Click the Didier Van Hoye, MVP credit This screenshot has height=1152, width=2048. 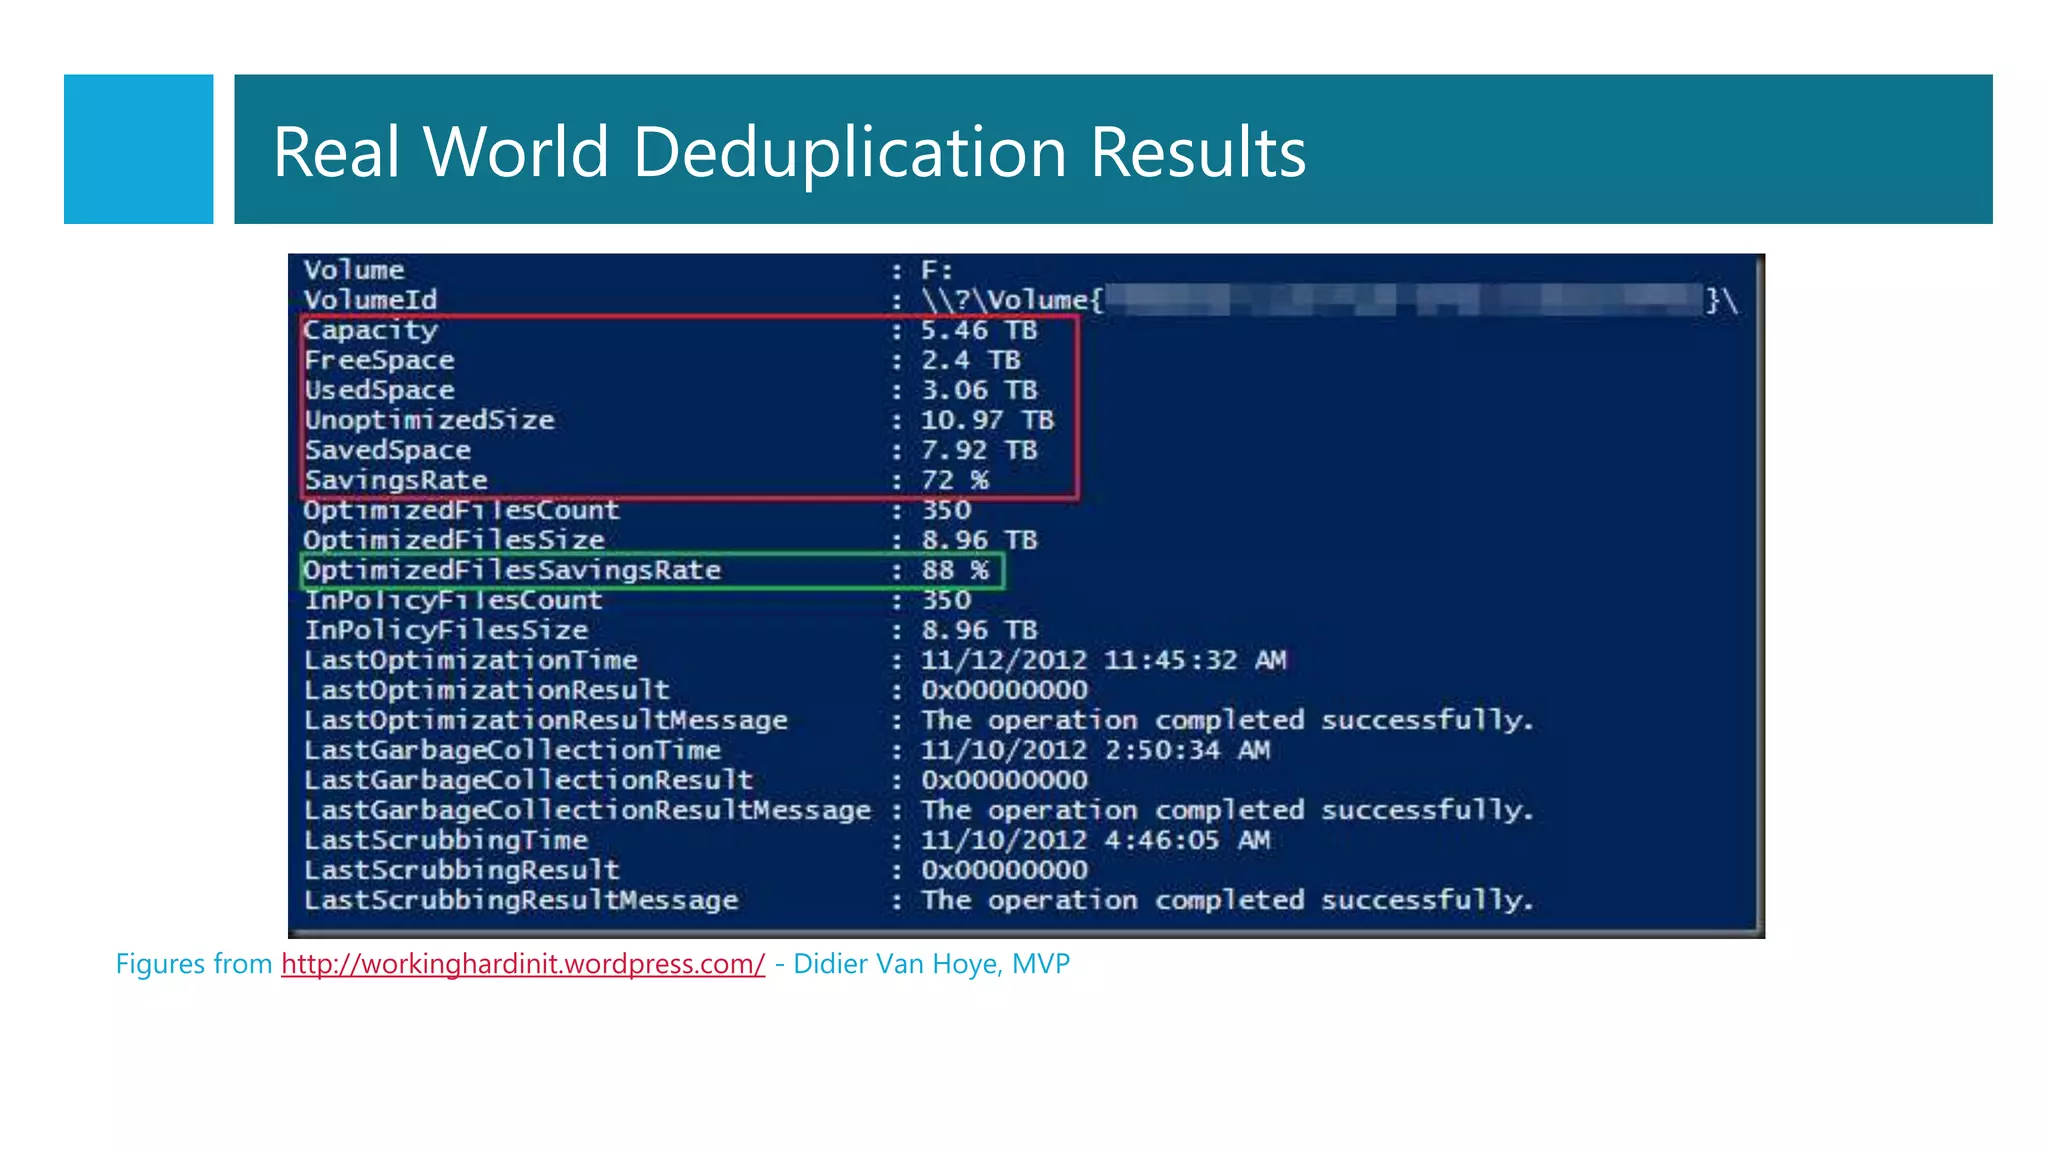[931, 964]
